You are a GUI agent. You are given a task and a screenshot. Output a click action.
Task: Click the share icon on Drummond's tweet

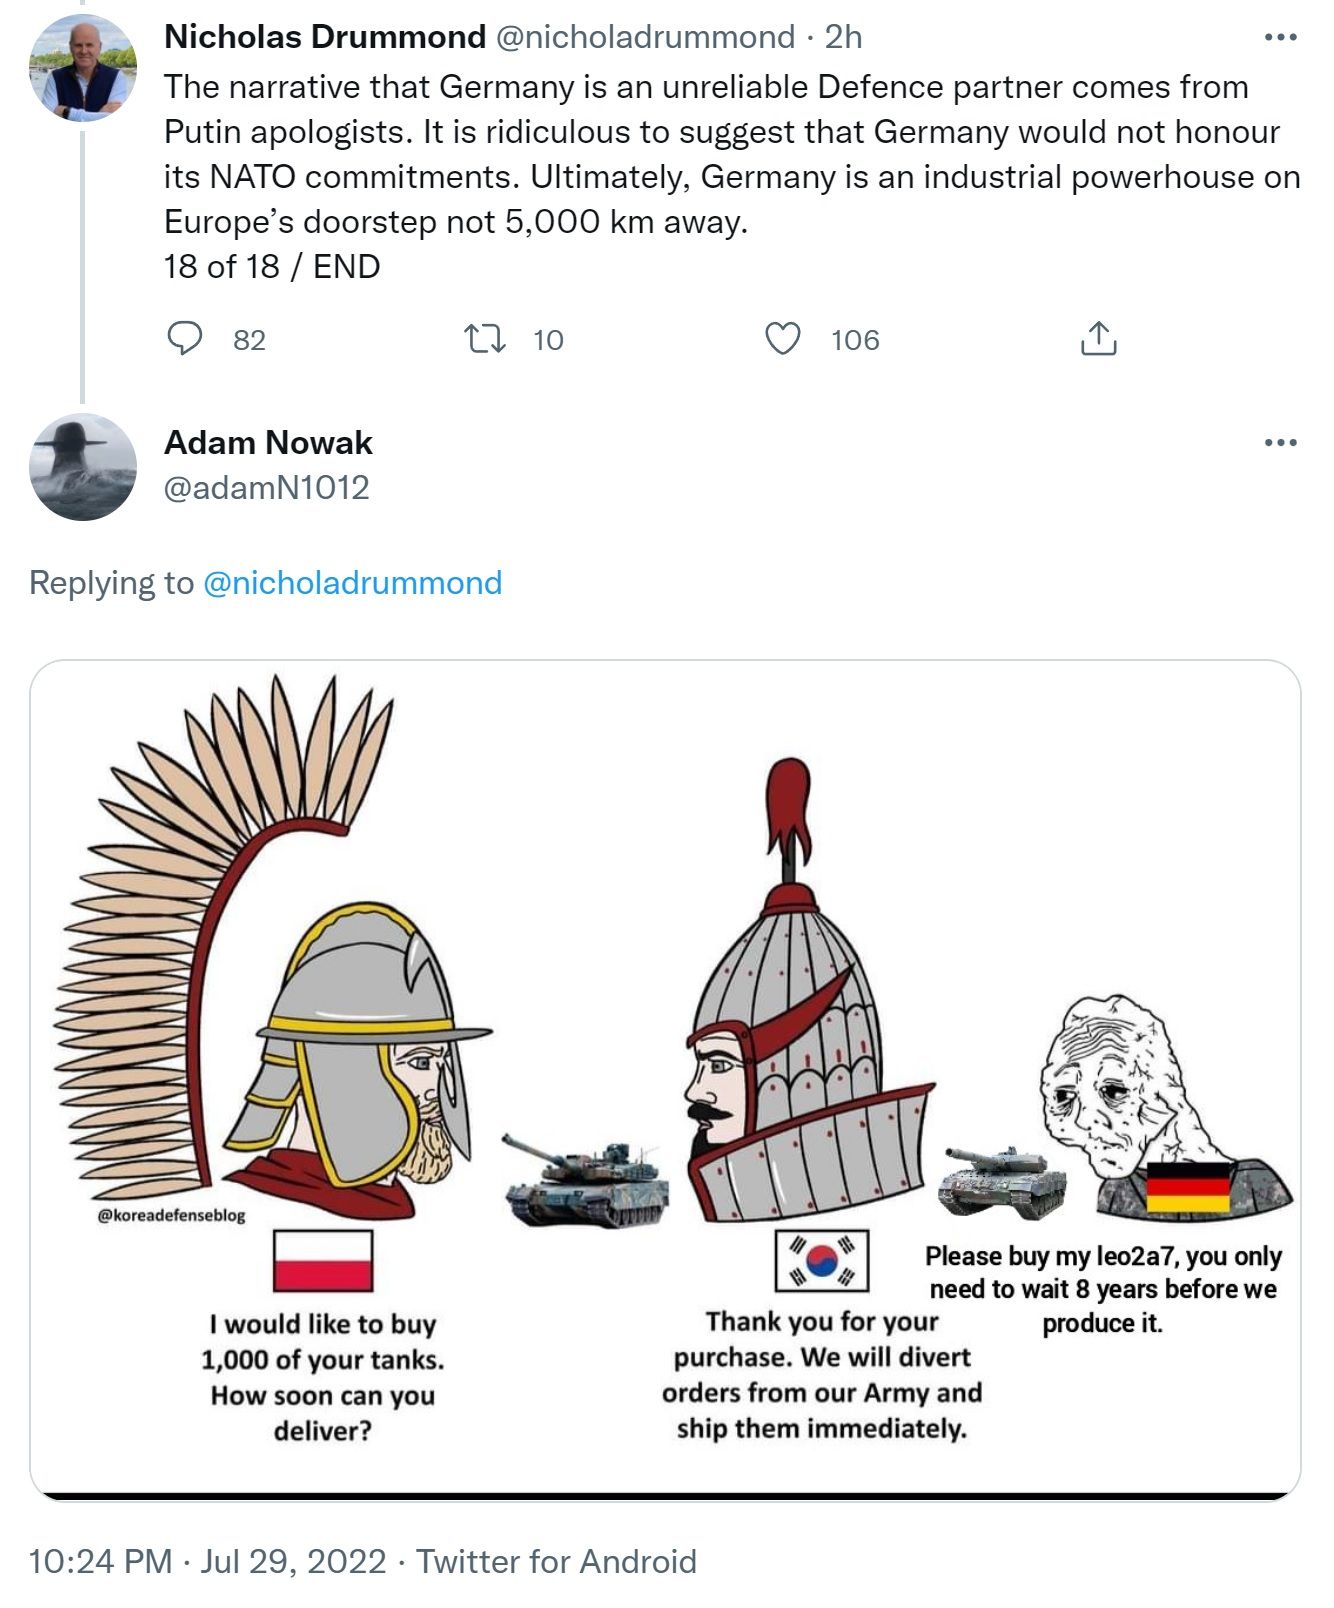coord(1097,339)
